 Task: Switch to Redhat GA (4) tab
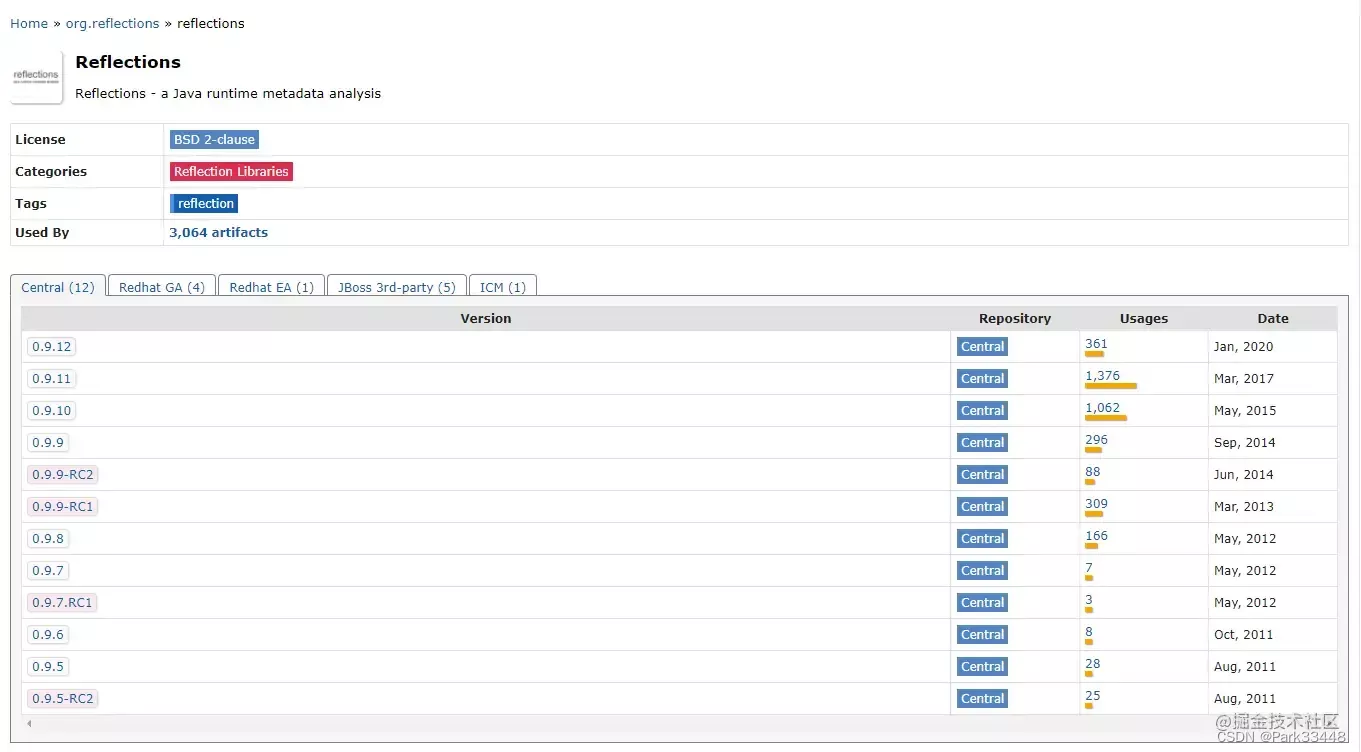click(x=162, y=287)
